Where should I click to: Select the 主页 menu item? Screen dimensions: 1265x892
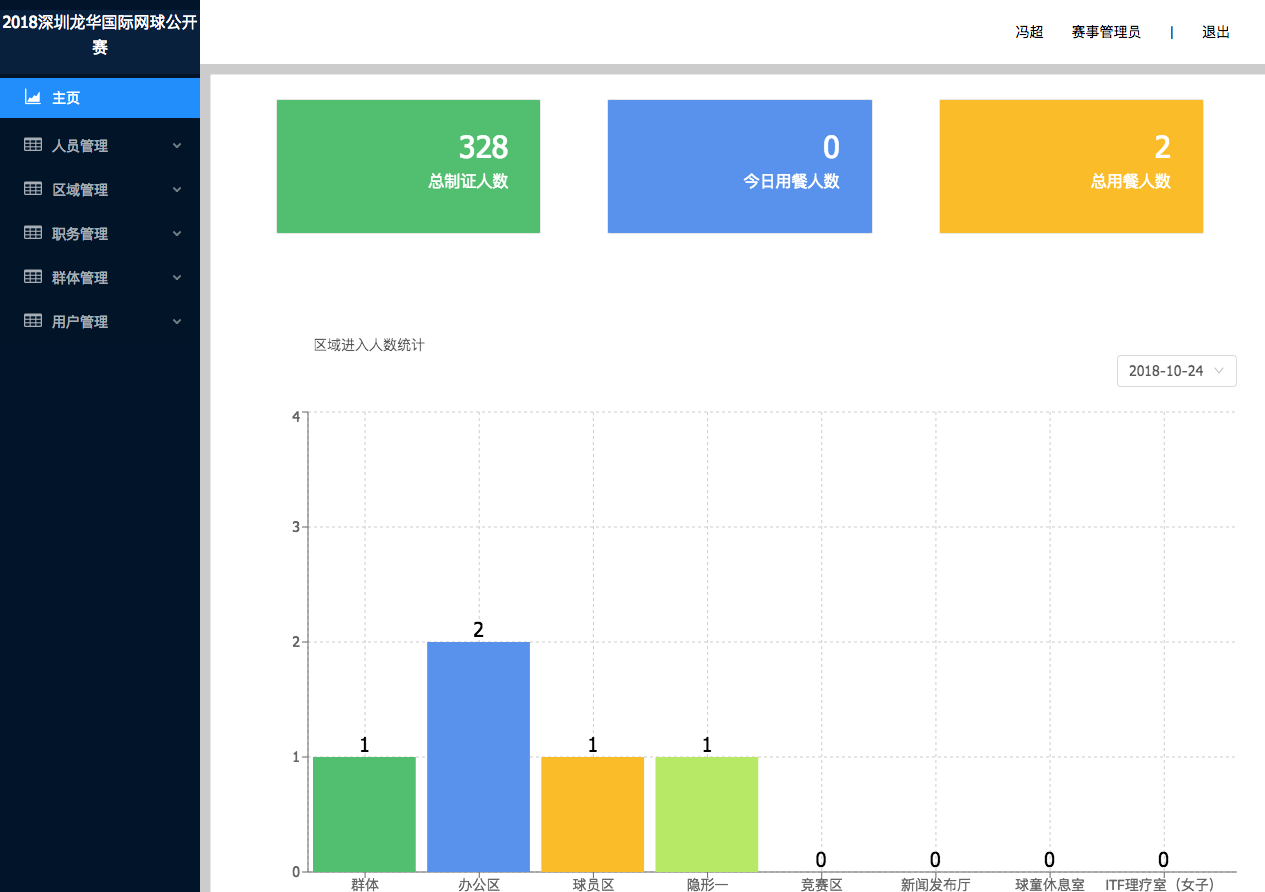(66, 98)
